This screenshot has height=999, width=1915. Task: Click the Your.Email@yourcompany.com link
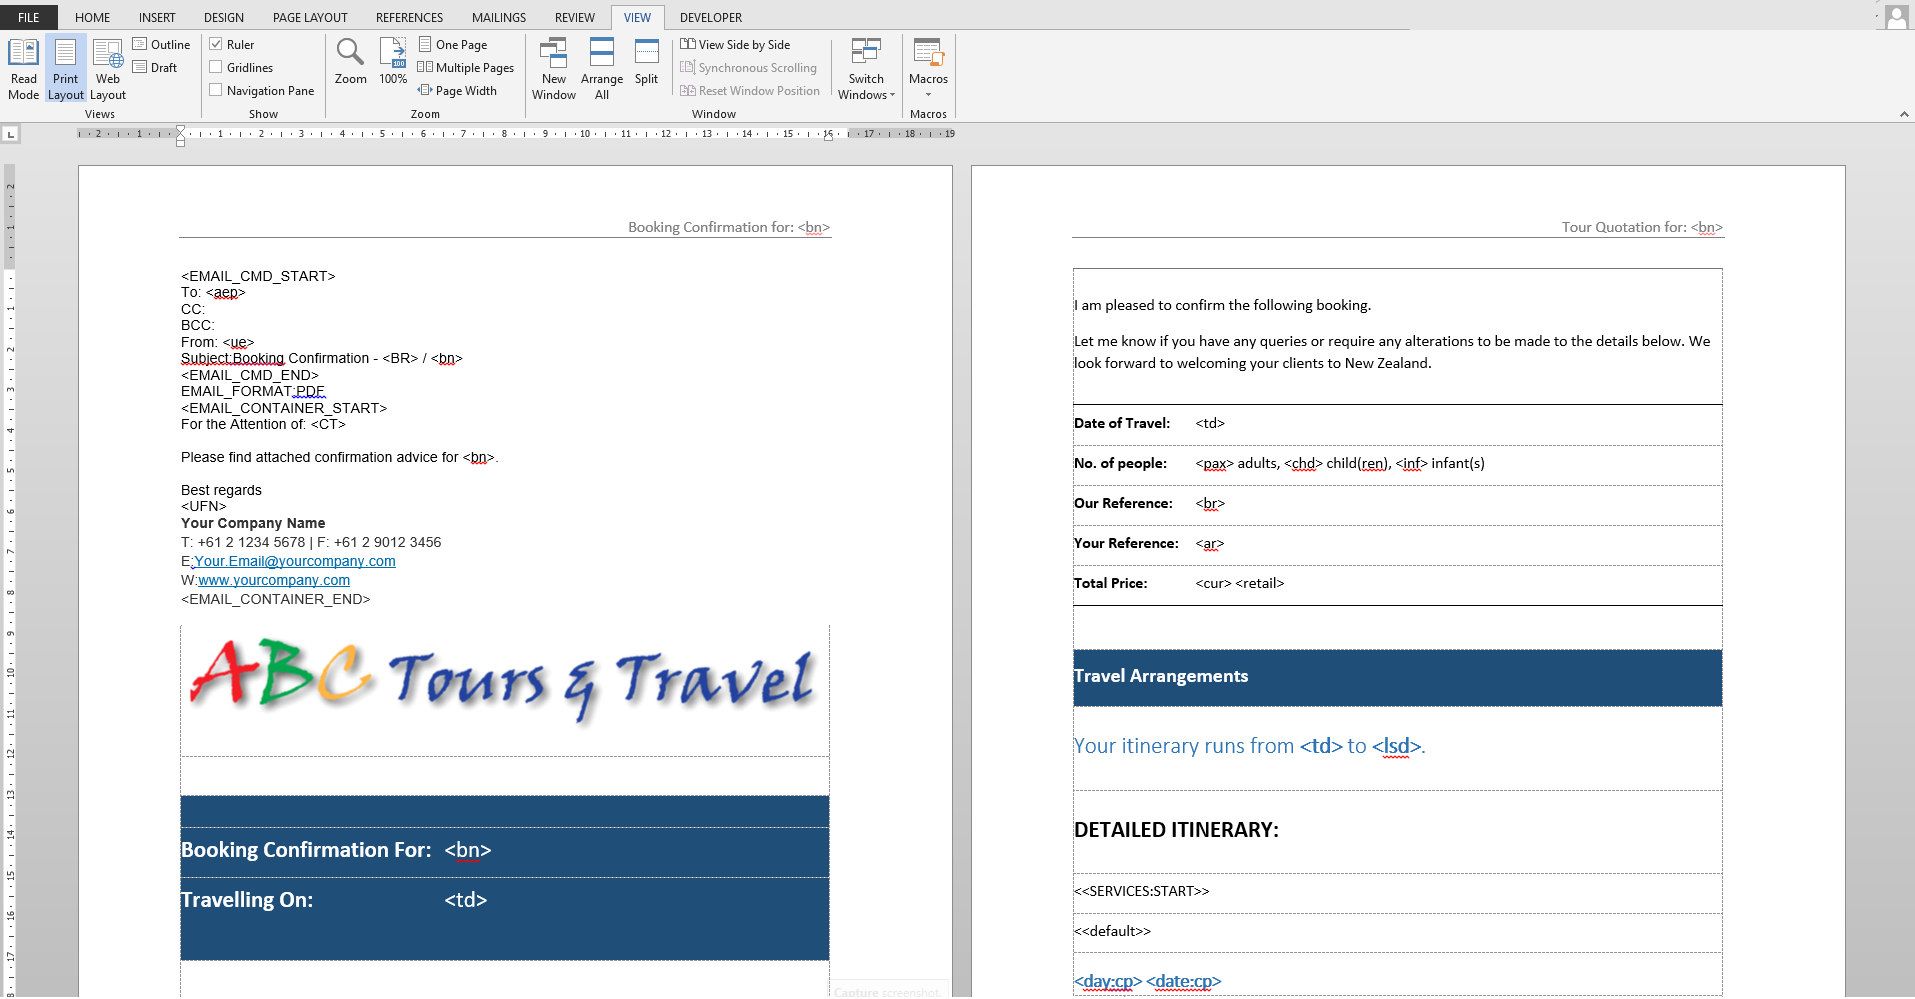[295, 561]
